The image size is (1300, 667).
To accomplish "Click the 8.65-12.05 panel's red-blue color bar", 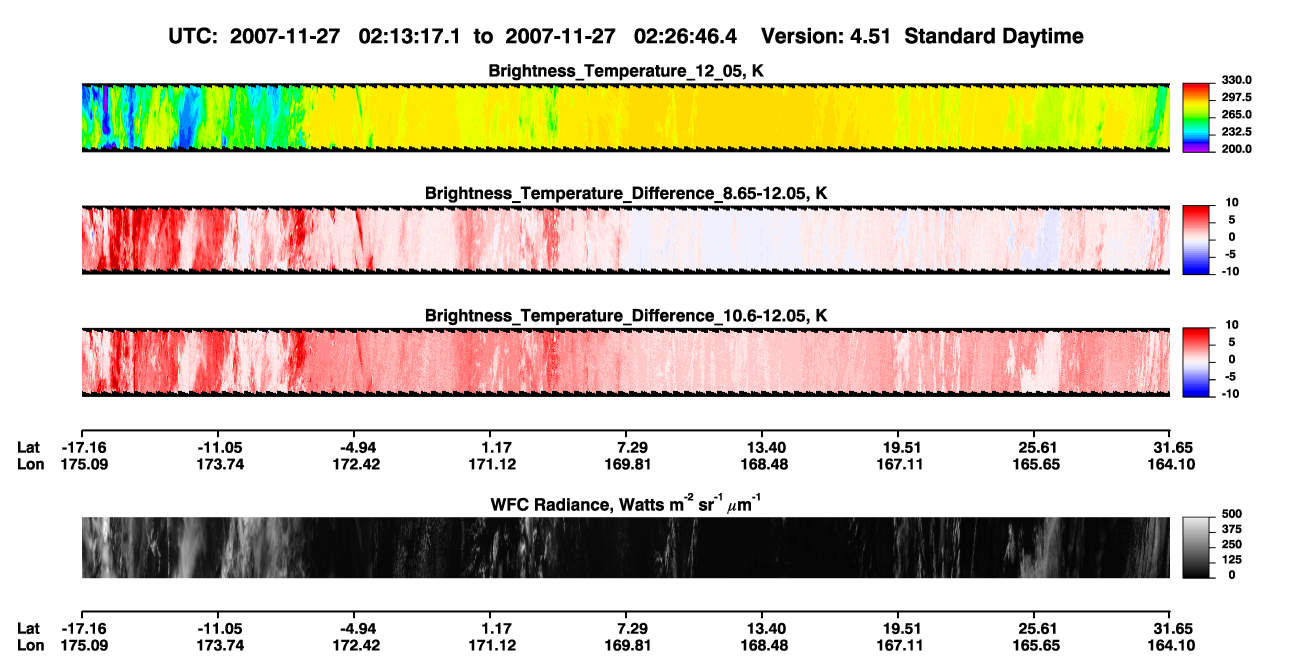I will point(1195,240).
